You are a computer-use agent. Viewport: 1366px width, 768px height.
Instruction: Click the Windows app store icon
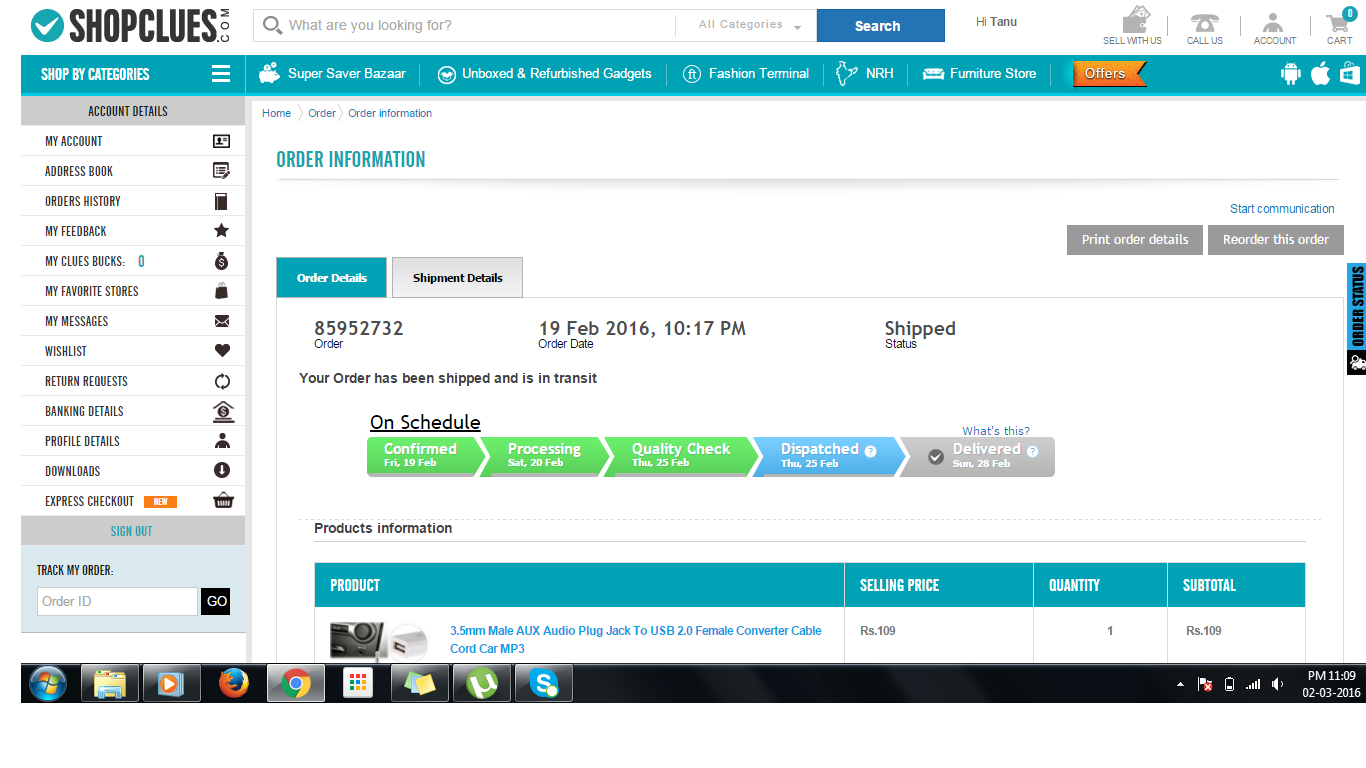point(1350,73)
